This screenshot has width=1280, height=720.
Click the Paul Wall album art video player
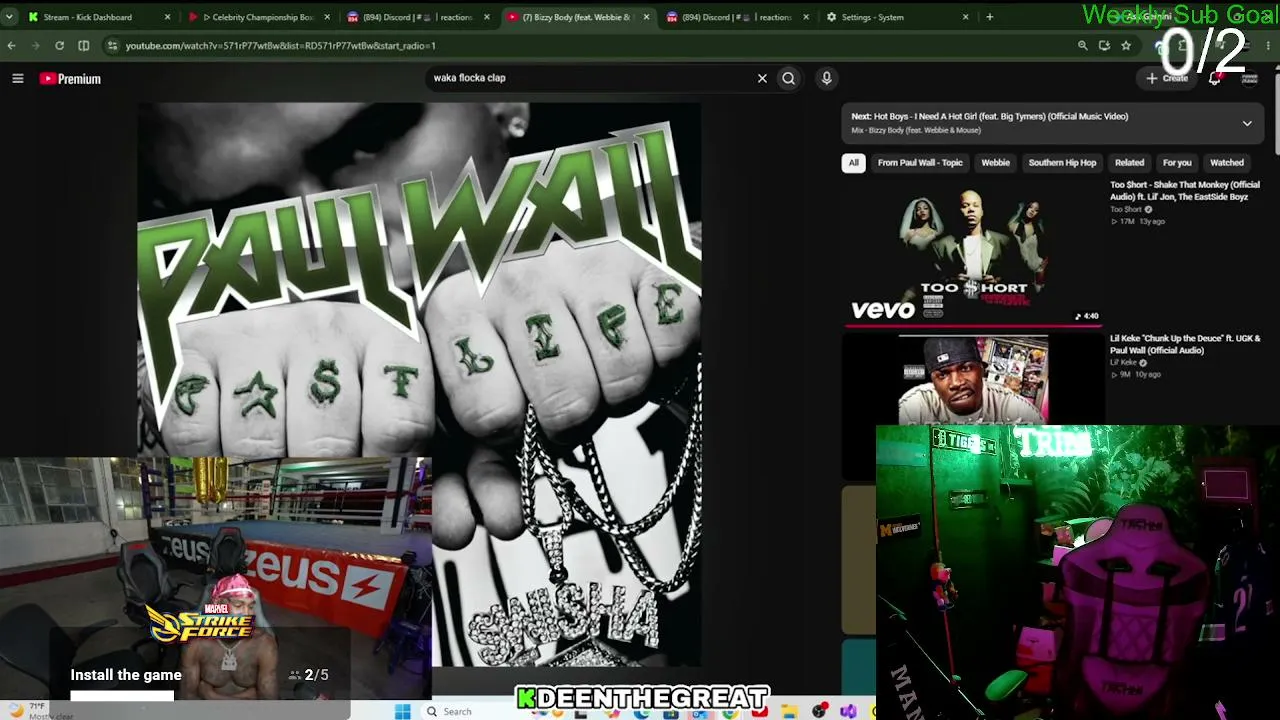419,384
